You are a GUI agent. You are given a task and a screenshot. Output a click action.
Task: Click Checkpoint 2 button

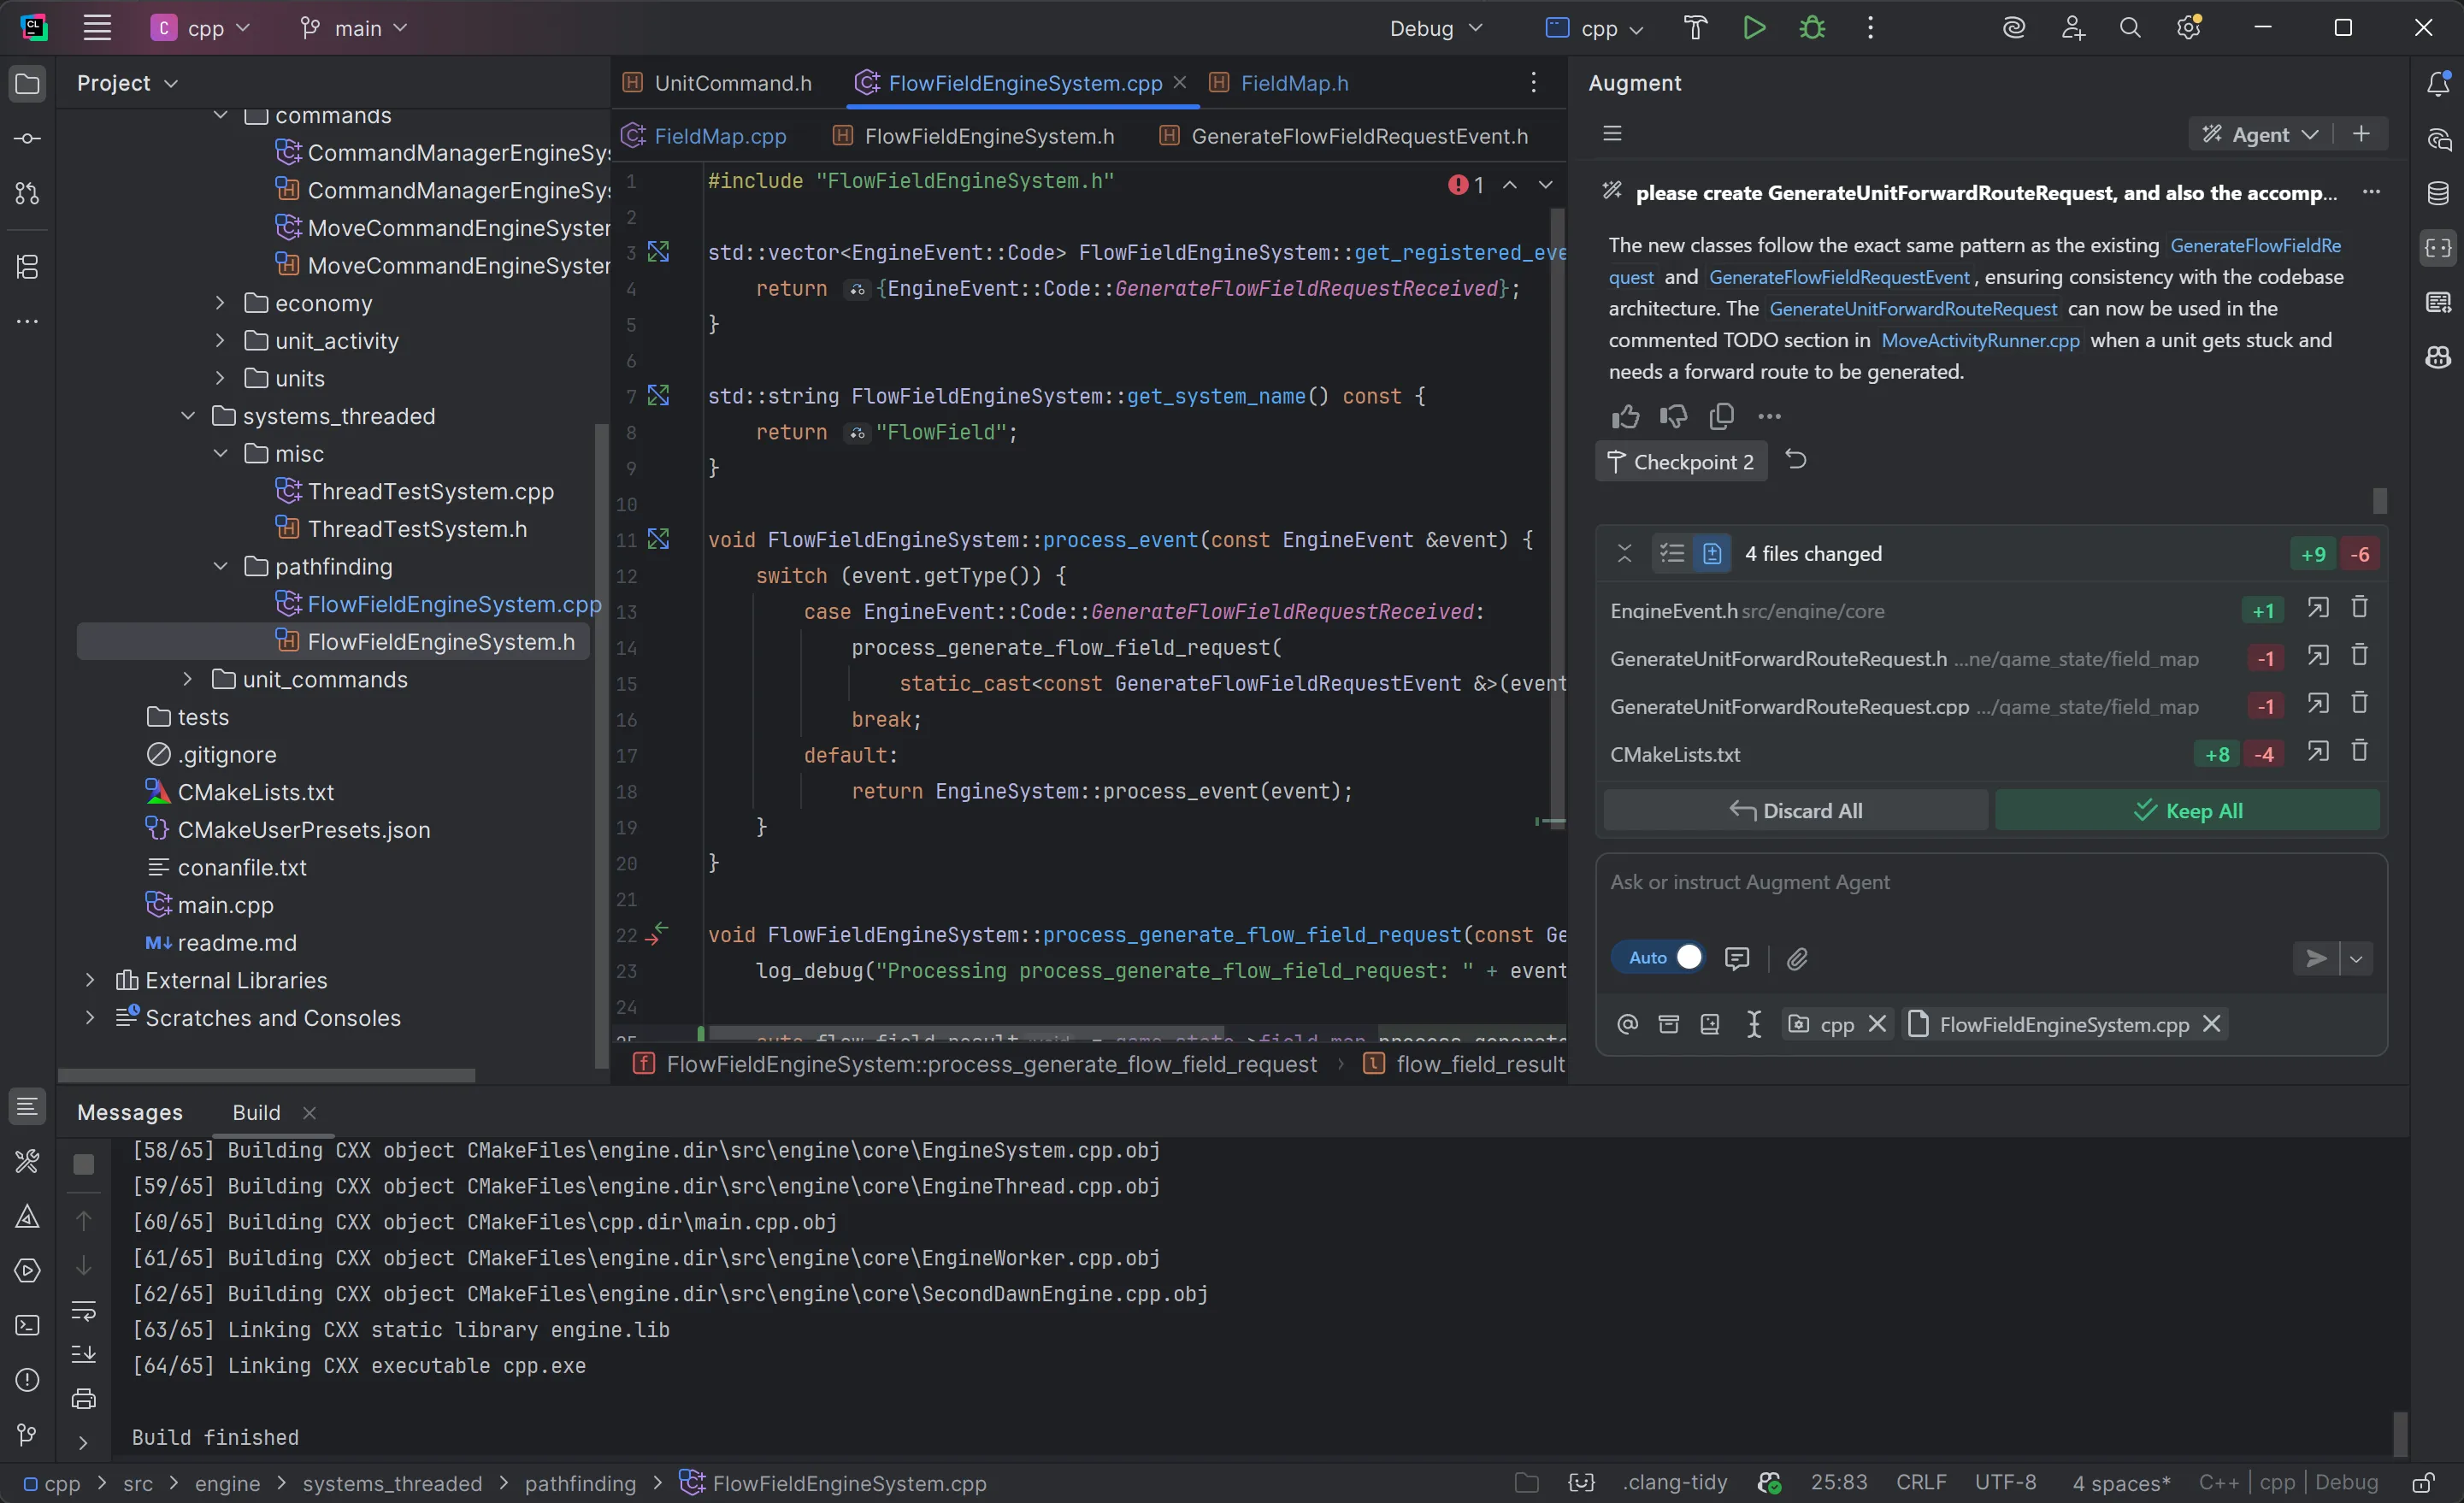pos(1681,461)
